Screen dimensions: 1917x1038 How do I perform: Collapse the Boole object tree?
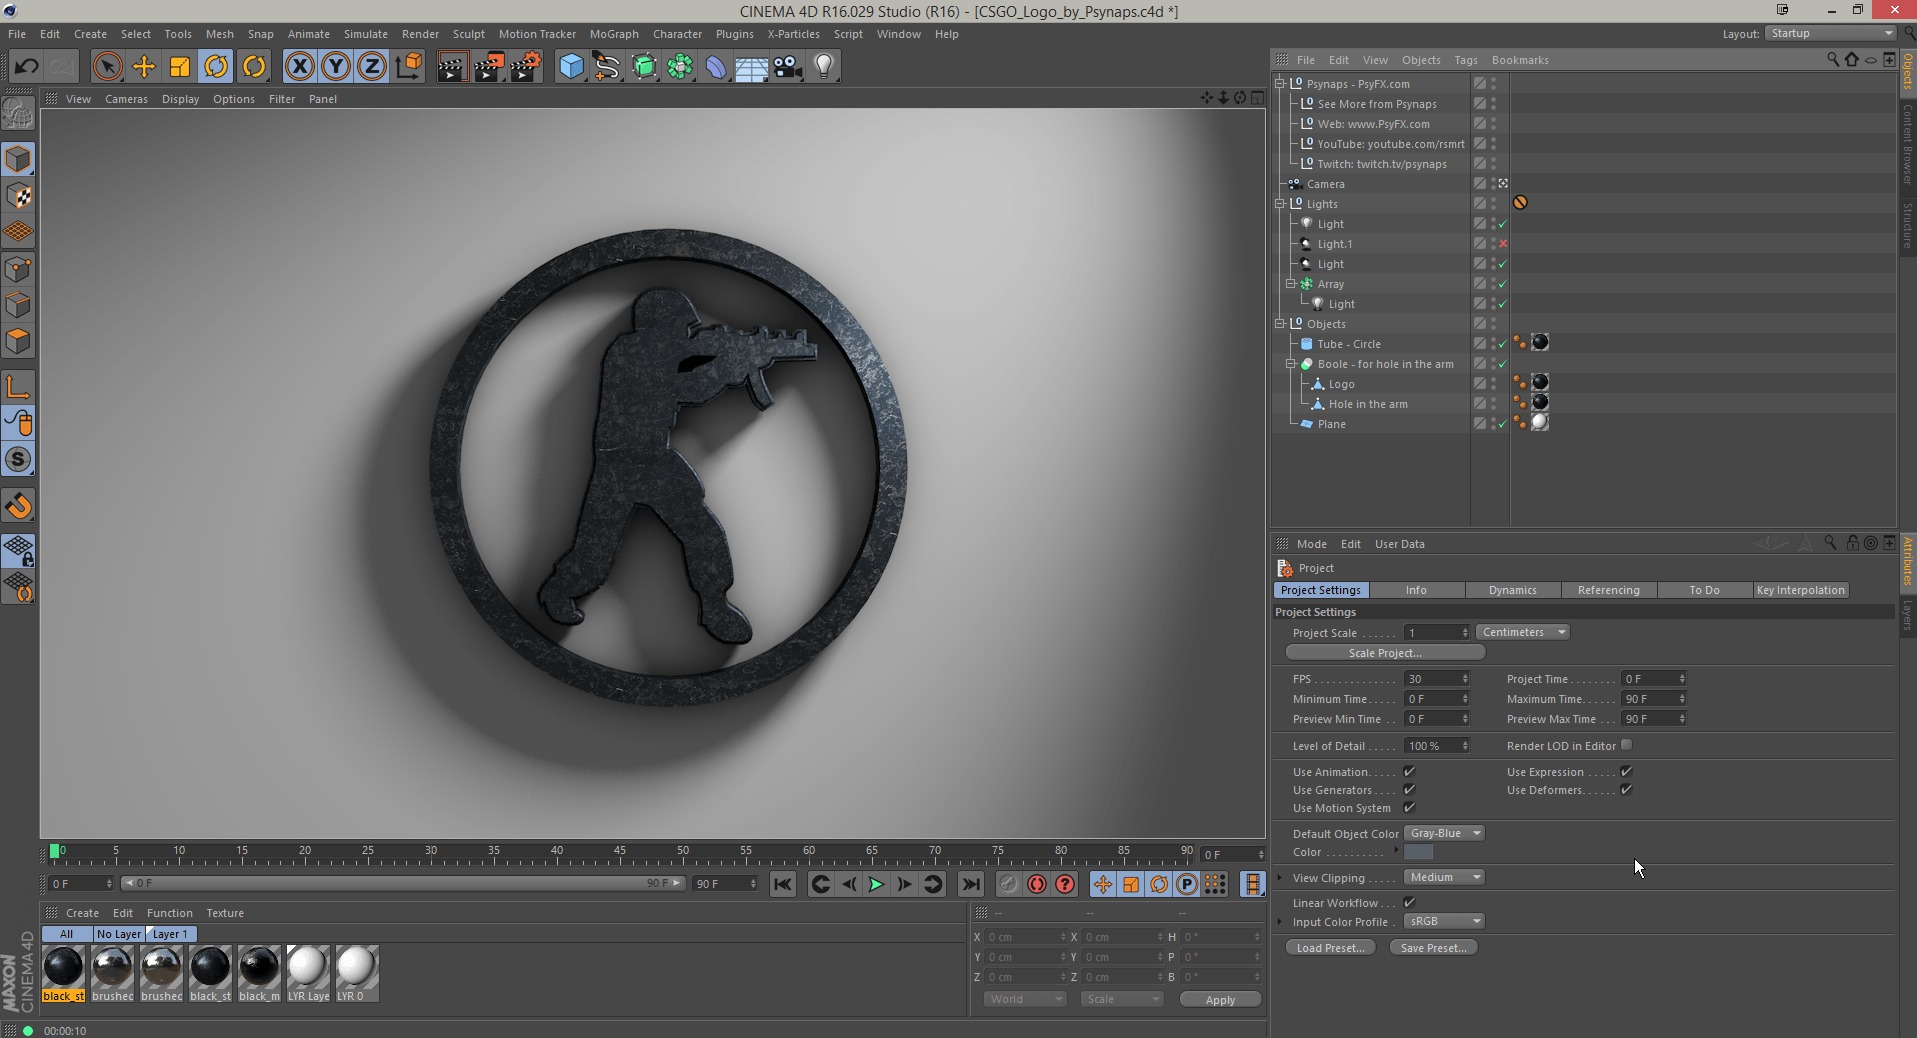click(1291, 364)
